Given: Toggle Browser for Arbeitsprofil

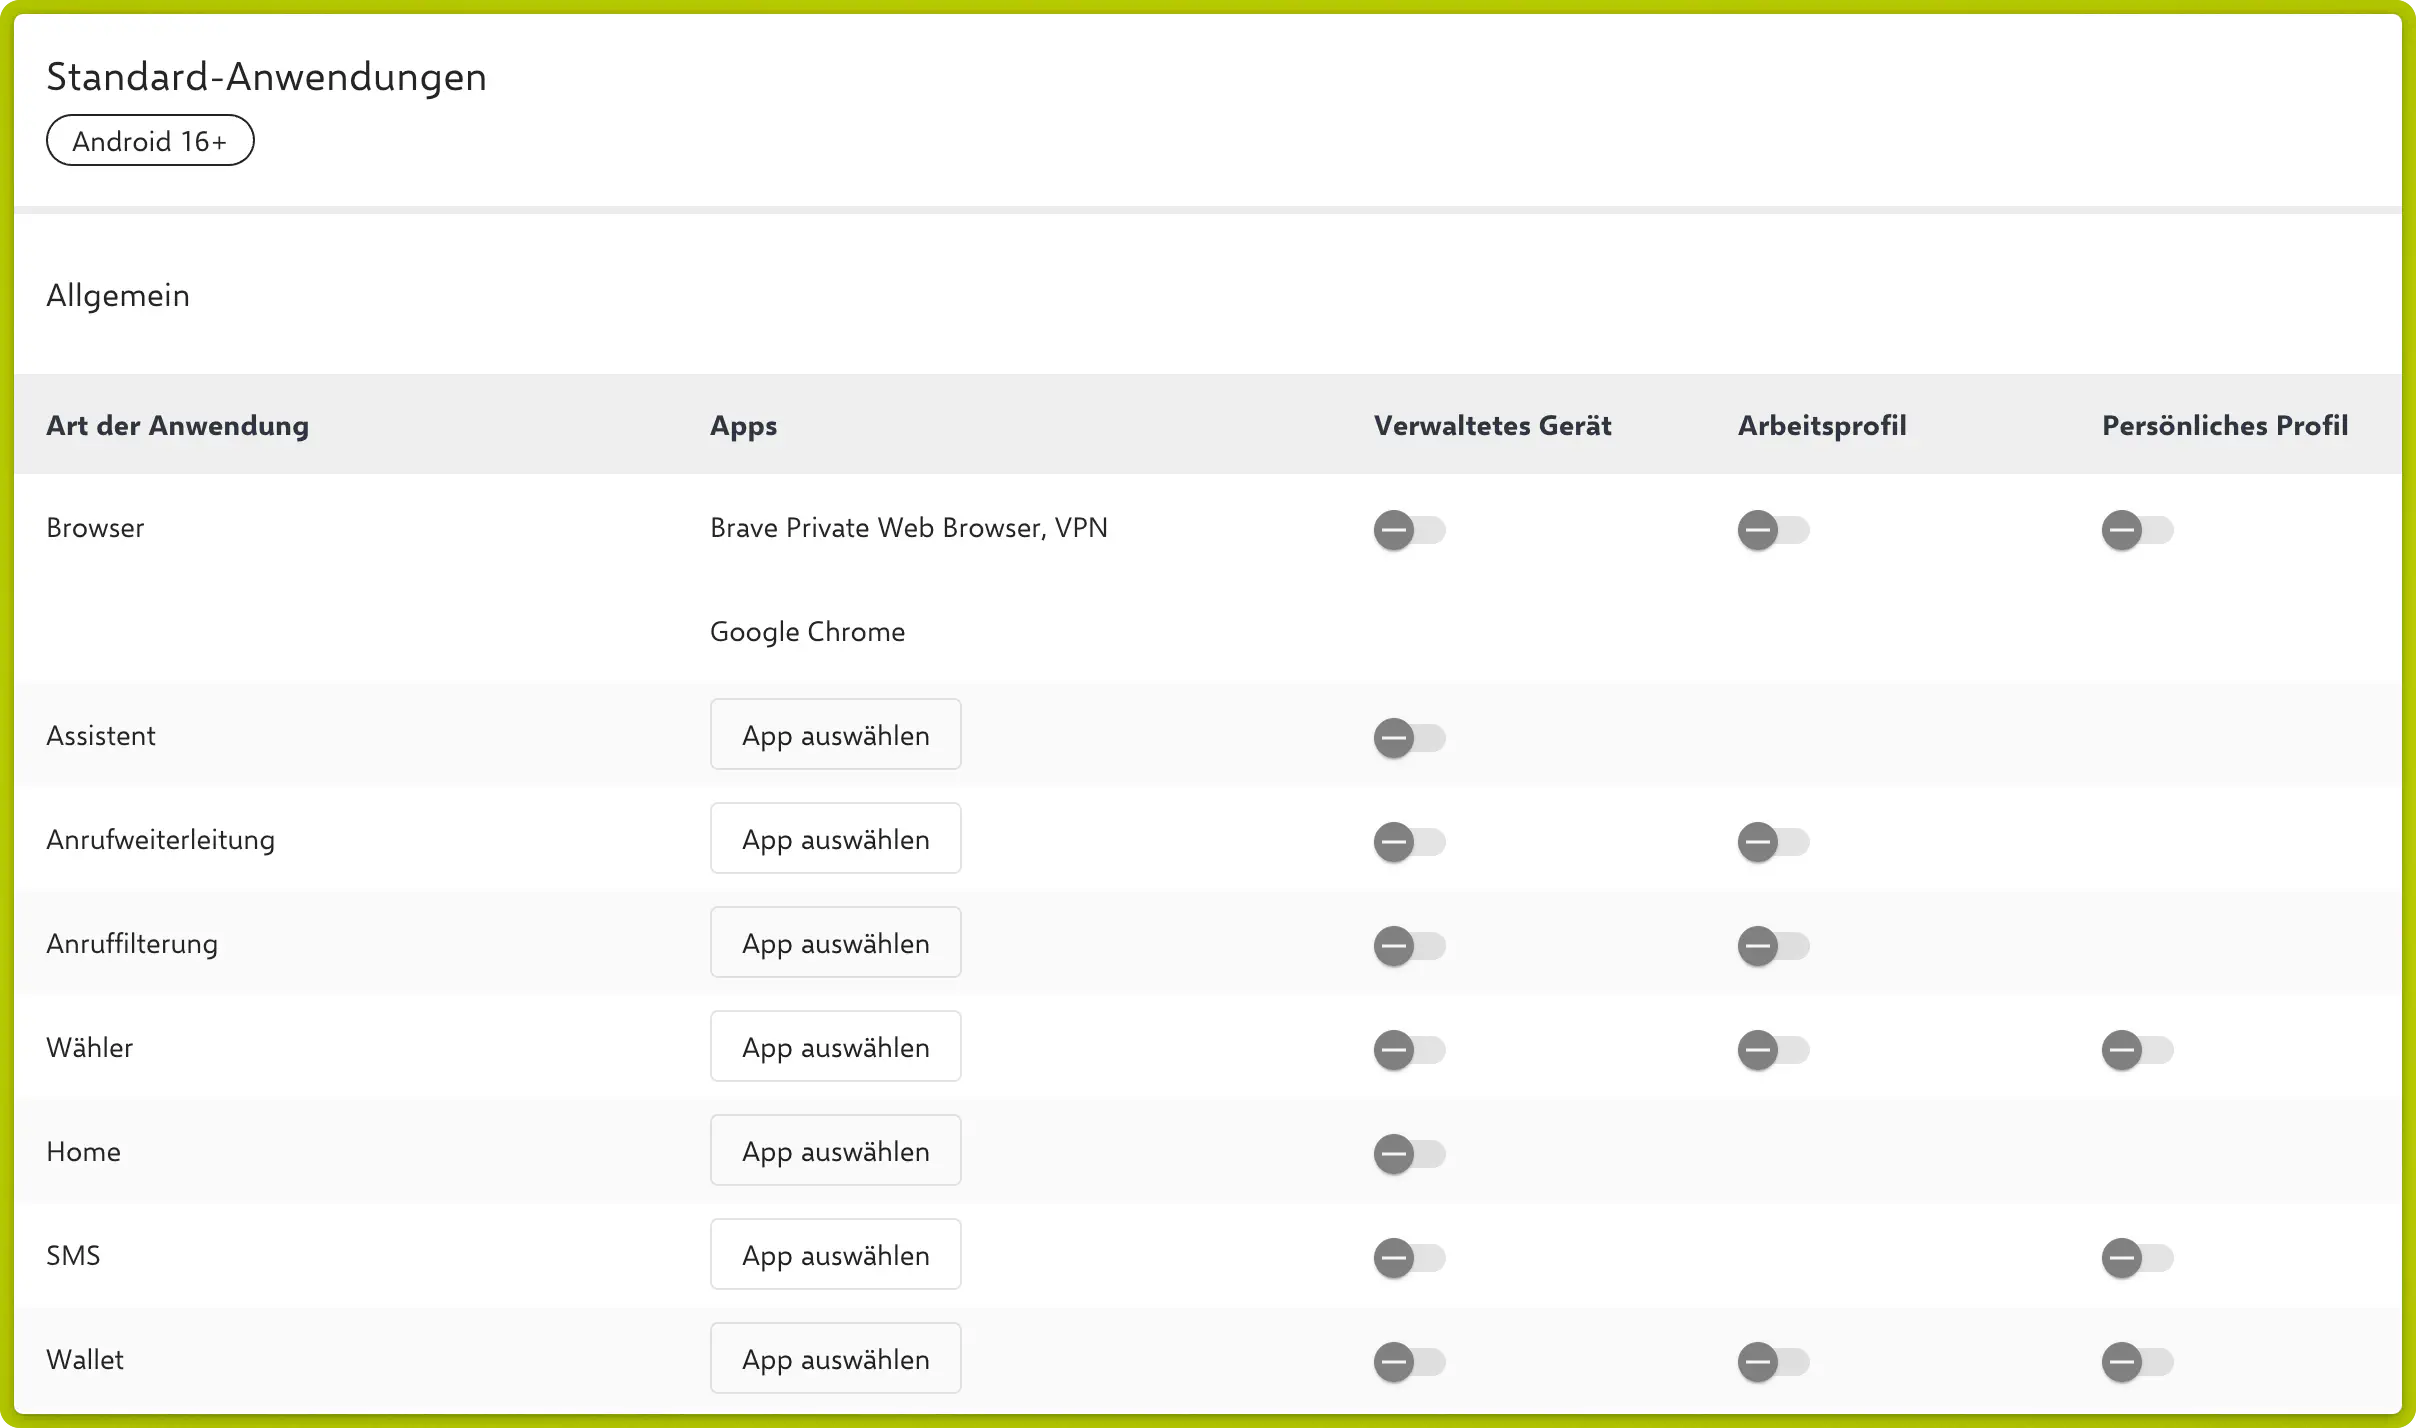Looking at the screenshot, I should pyautogui.click(x=1773, y=530).
